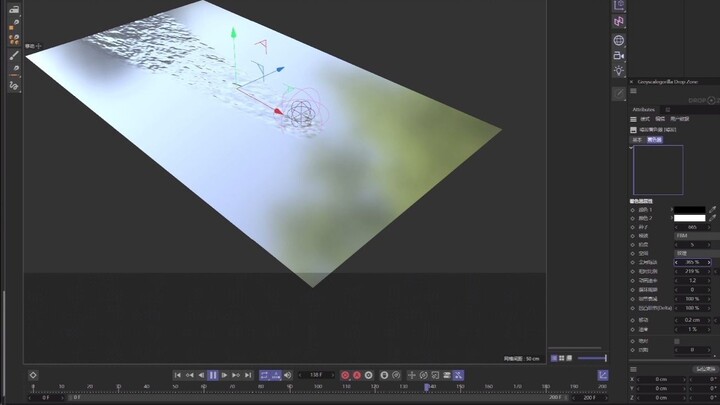Image resolution: width=720 pixels, height=405 pixels.
Task: Click the keyframe diamond at timeline's left
Action: point(33,375)
